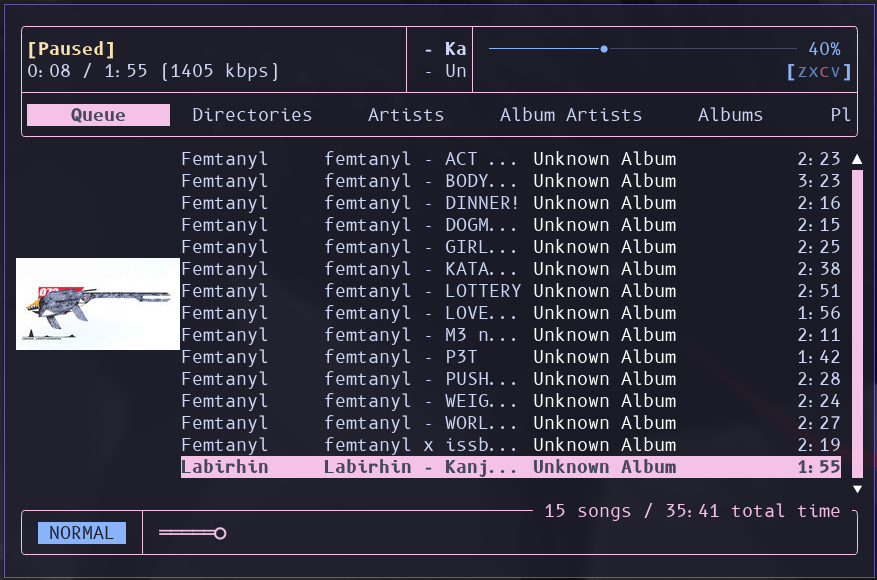Select the femtanyl - DINNER! row
Viewport: 877px width, 580px height.
[511, 203]
